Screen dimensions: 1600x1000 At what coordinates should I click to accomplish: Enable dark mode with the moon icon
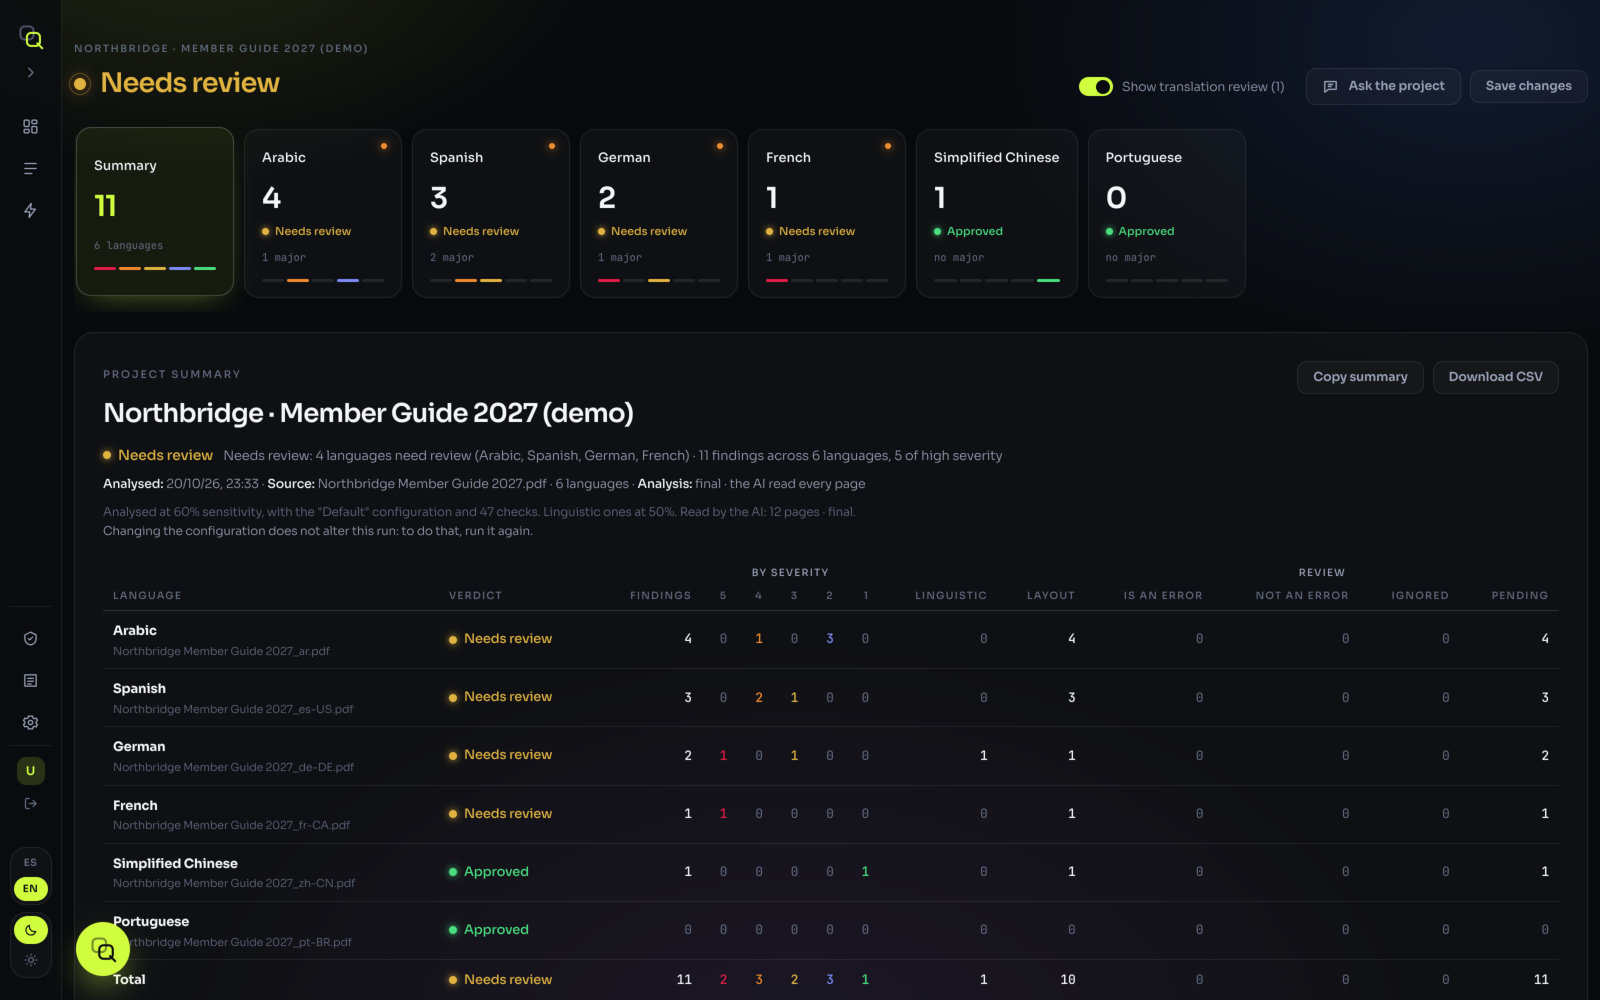click(30, 930)
